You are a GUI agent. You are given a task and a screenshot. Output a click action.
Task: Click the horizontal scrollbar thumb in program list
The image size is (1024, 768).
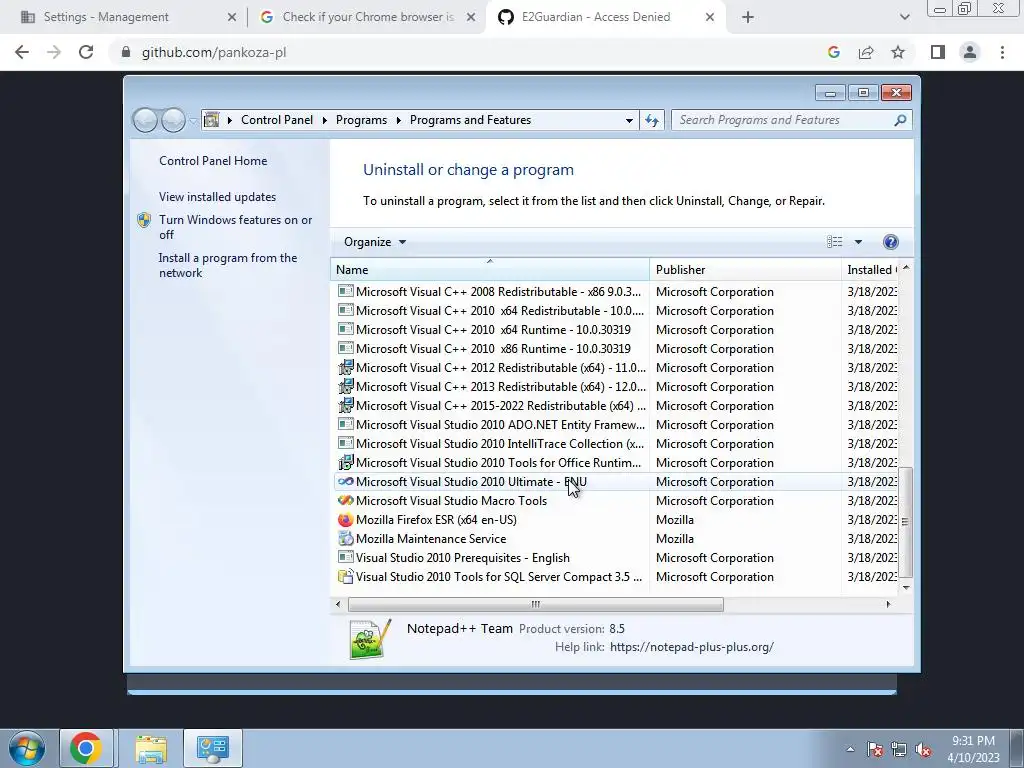coord(536,604)
